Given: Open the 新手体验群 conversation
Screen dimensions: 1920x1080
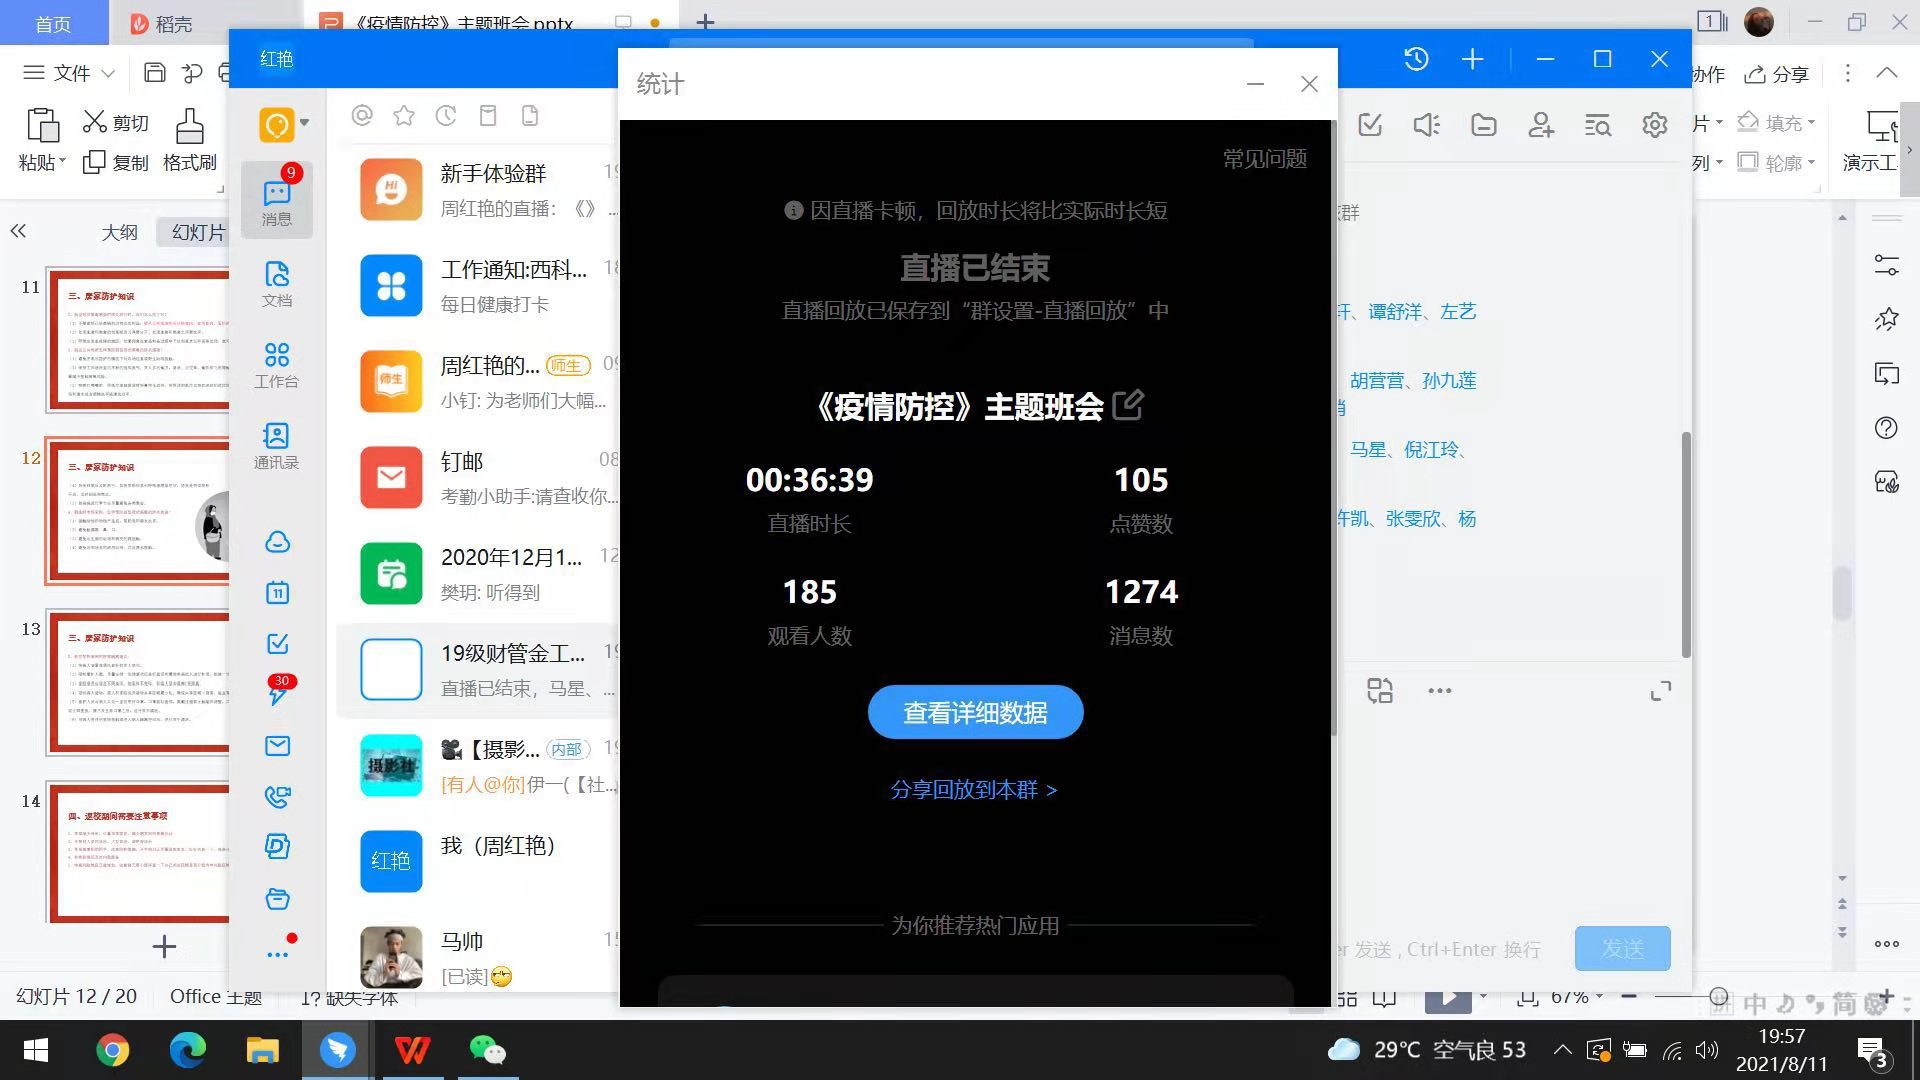Looking at the screenshot, I should (x=478, y=190).
